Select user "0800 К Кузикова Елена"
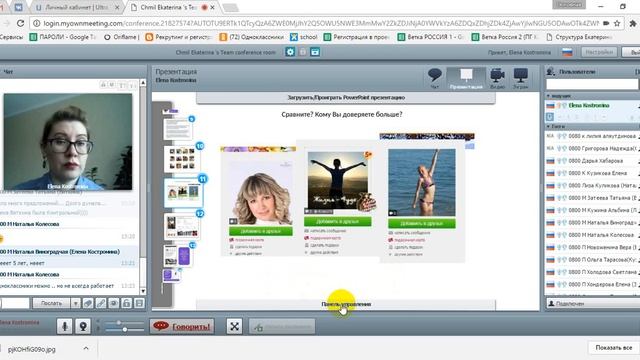 tap(598, 173)
